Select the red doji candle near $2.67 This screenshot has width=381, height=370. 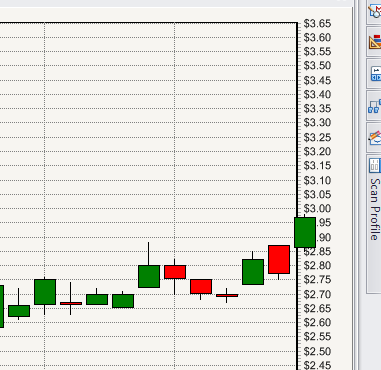tap(71, 303)
